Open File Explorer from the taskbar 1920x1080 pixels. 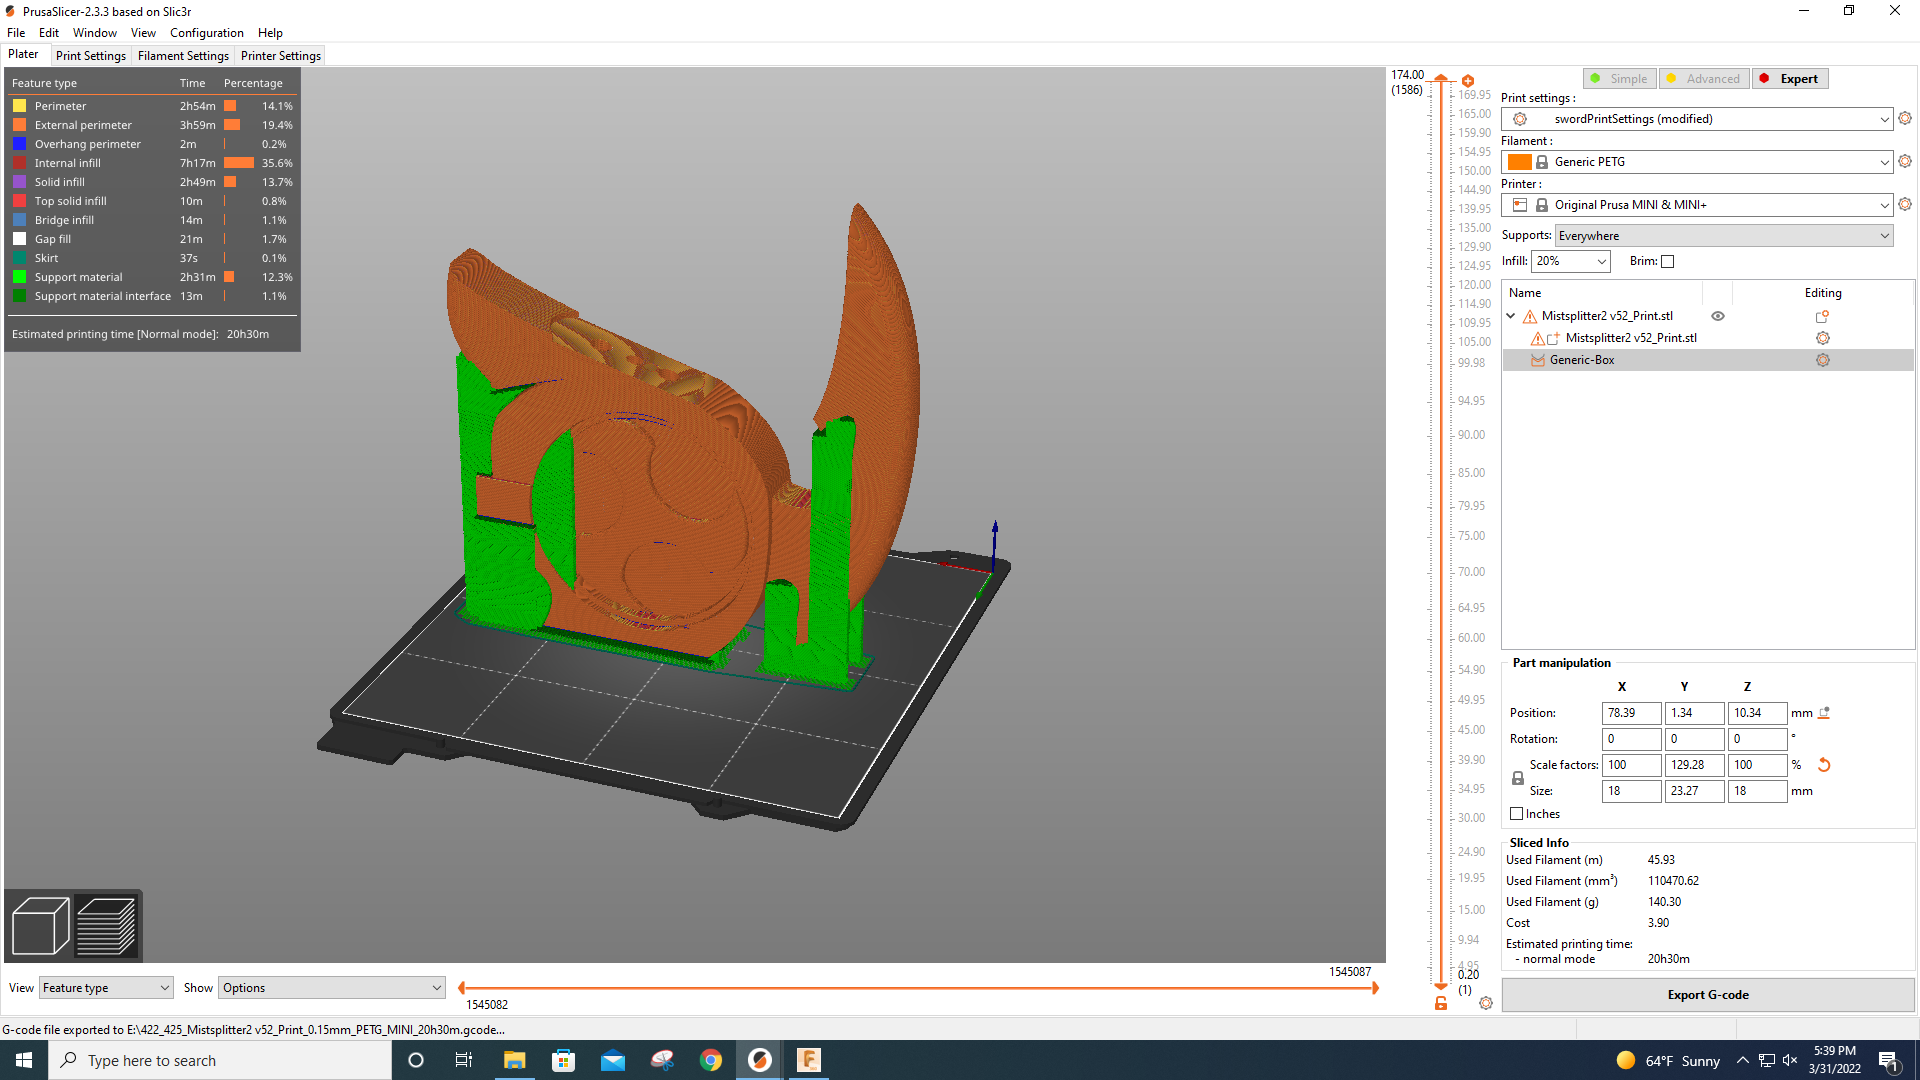[514, 1060]
